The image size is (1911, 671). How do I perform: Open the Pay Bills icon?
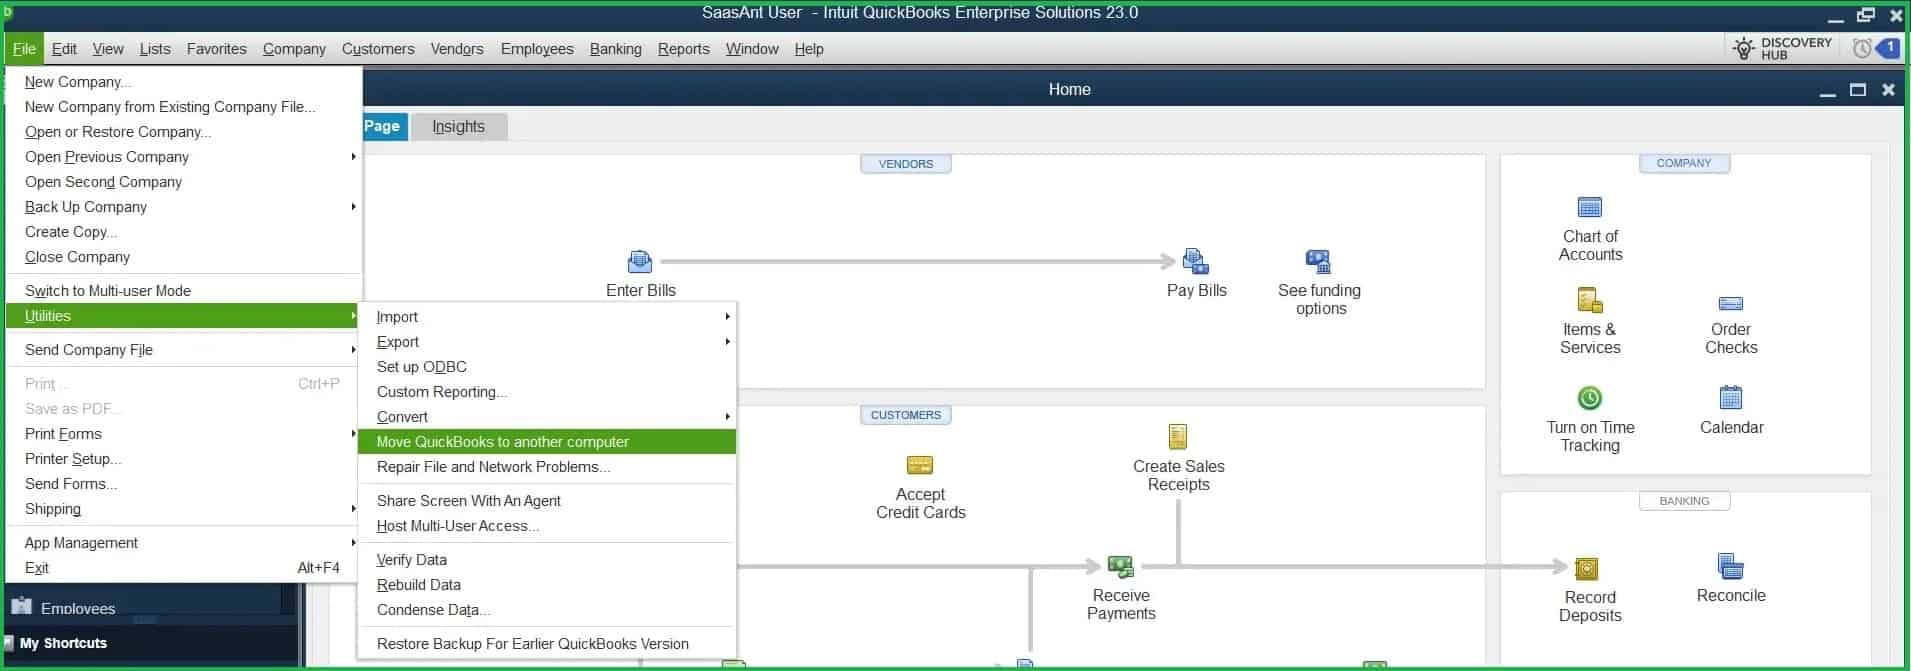point(1195,262)
